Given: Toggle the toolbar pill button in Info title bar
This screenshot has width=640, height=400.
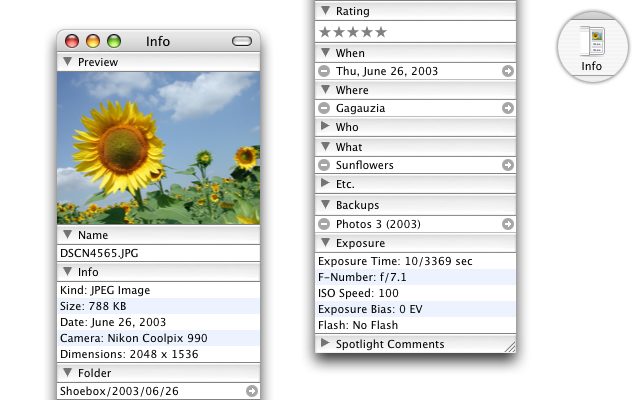Looking at the screenshot, I should point(242,41).
